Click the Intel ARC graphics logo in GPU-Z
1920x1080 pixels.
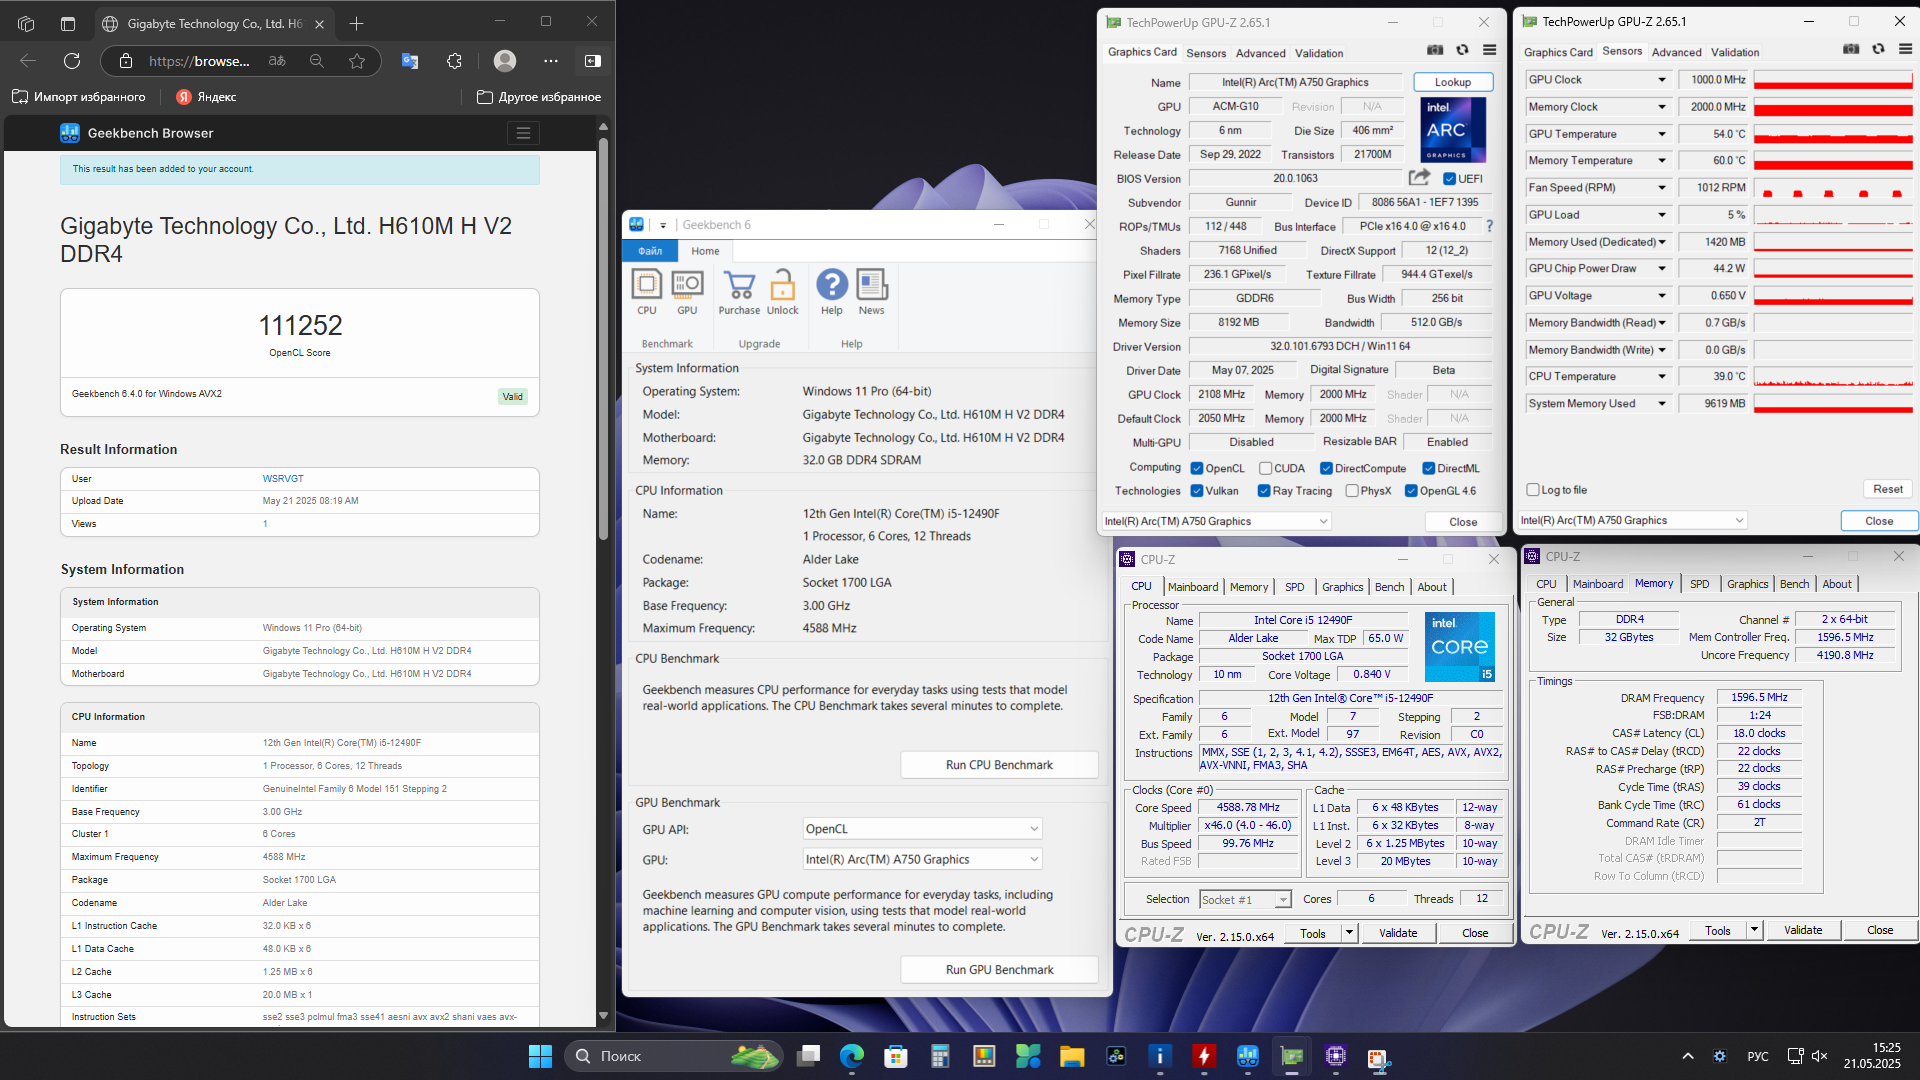point(1453,129)
